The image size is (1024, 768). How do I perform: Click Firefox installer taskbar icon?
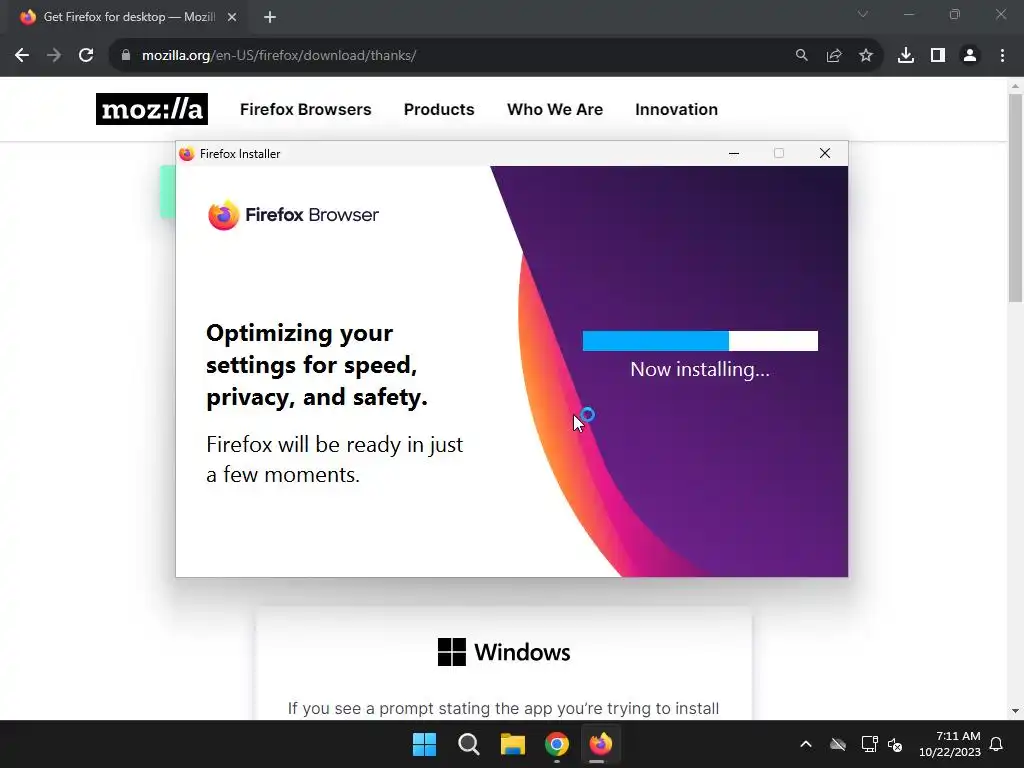click(601, 744)
